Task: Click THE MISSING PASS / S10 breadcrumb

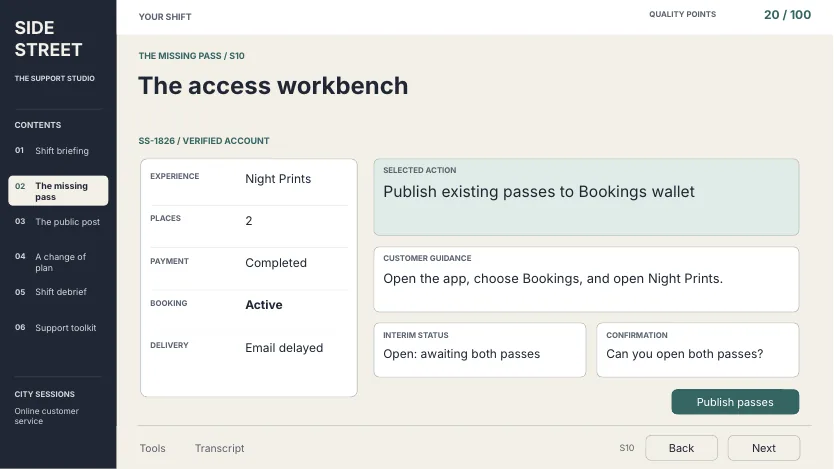Action: point(191,56)
